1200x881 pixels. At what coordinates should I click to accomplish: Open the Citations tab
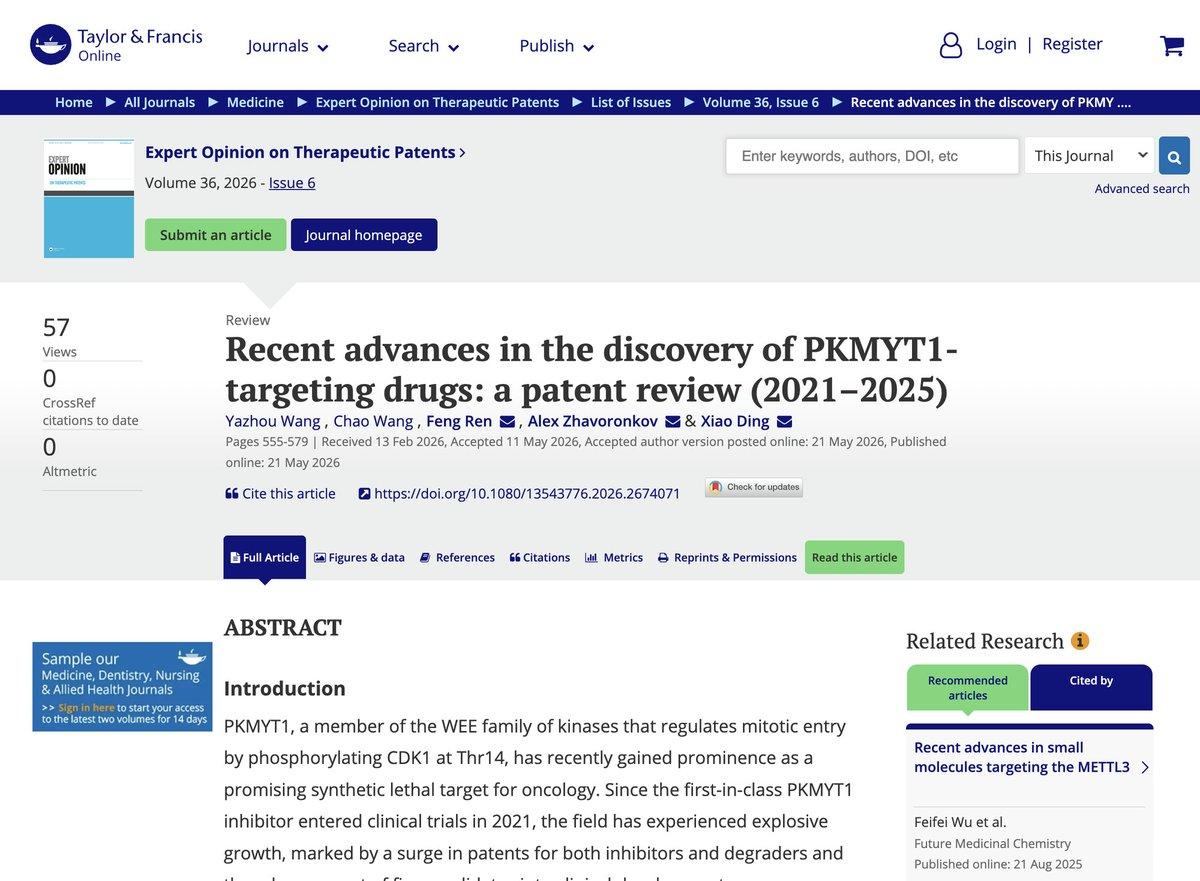pyautogui.click(x=540, y=557)
